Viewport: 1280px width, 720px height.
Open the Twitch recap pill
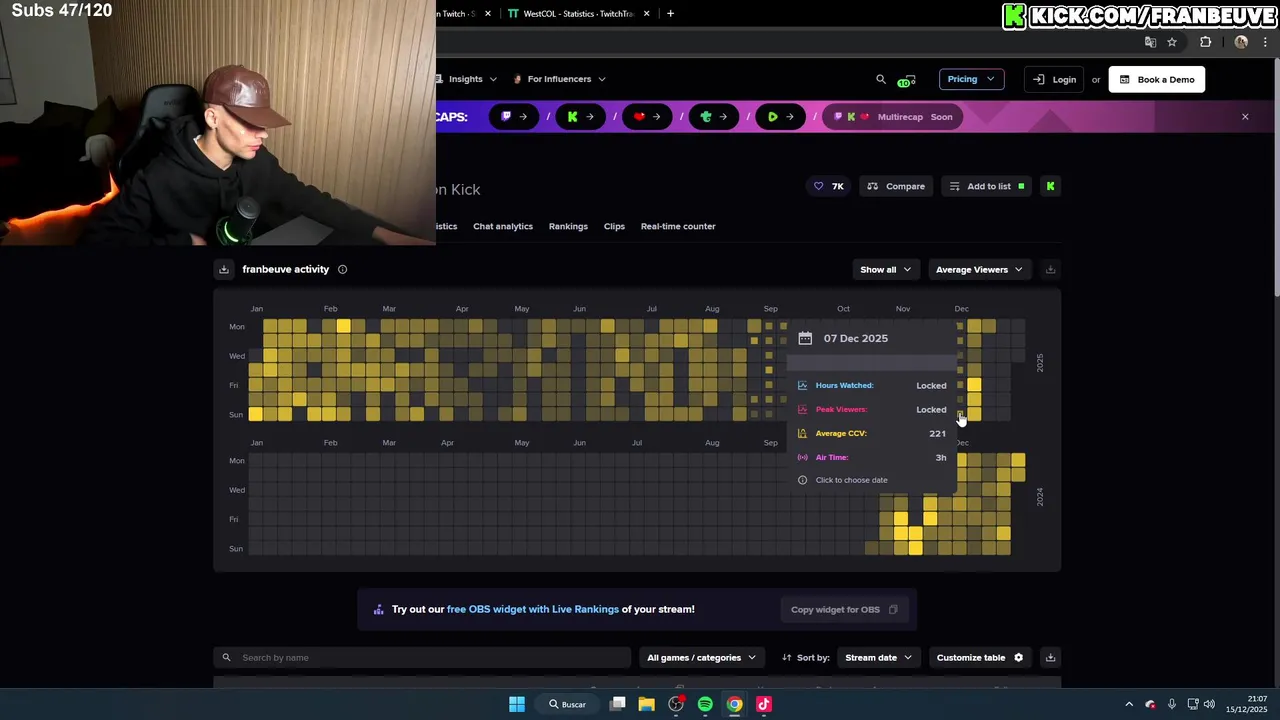(514, 117)
